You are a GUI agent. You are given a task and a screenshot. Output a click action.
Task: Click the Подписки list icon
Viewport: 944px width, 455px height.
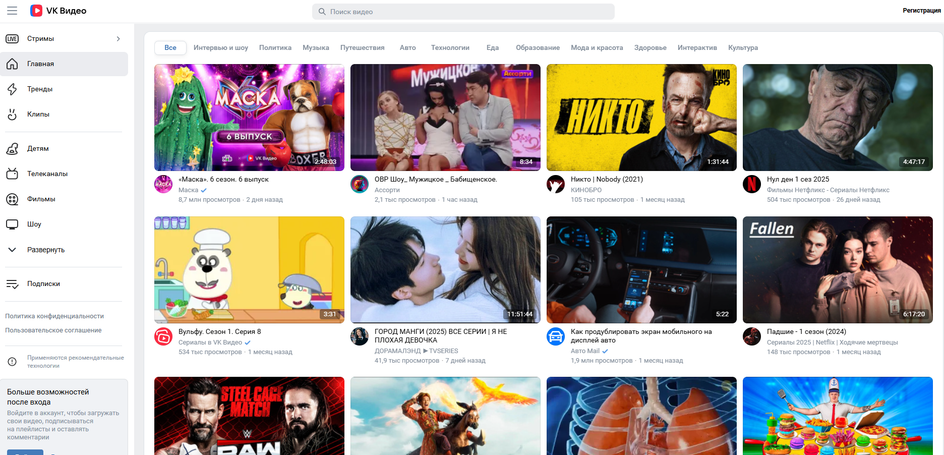click(12, 284)
